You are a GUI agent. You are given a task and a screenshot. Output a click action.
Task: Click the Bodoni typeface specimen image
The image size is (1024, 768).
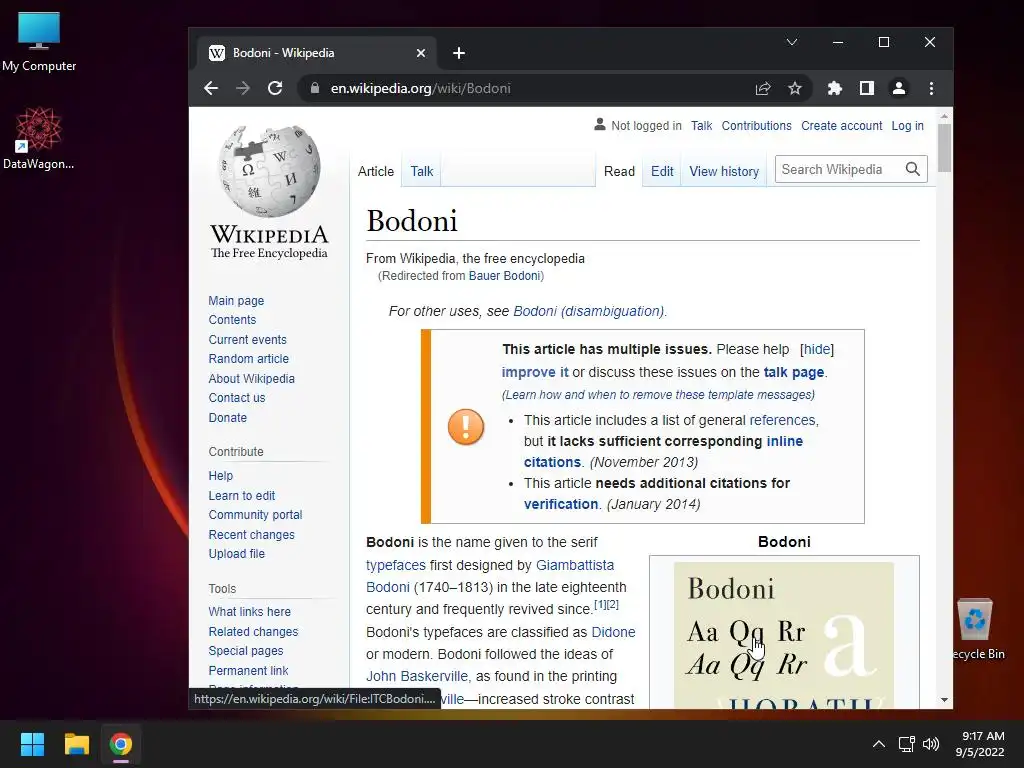[x=784, y=635]
